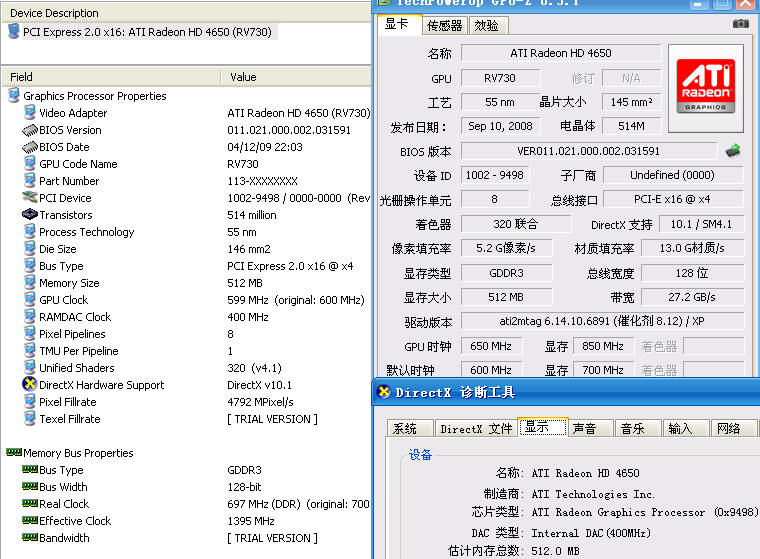Click the GPU Code Name row icon
The image size is (760, 559).
(x=30, y=163)
